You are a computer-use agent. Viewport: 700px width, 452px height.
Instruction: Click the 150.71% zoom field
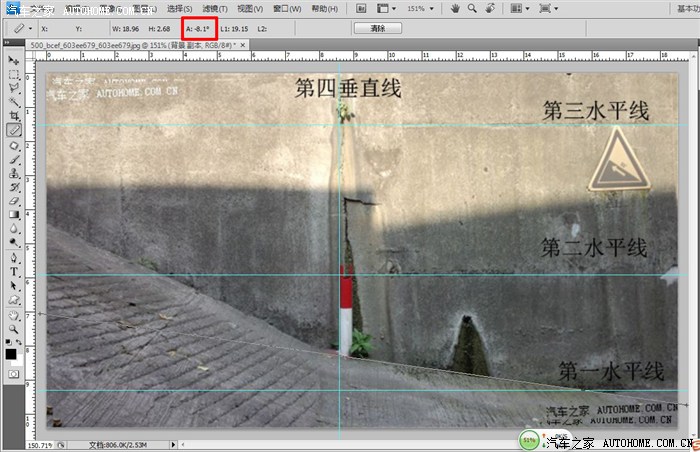[x=40, y=445]
